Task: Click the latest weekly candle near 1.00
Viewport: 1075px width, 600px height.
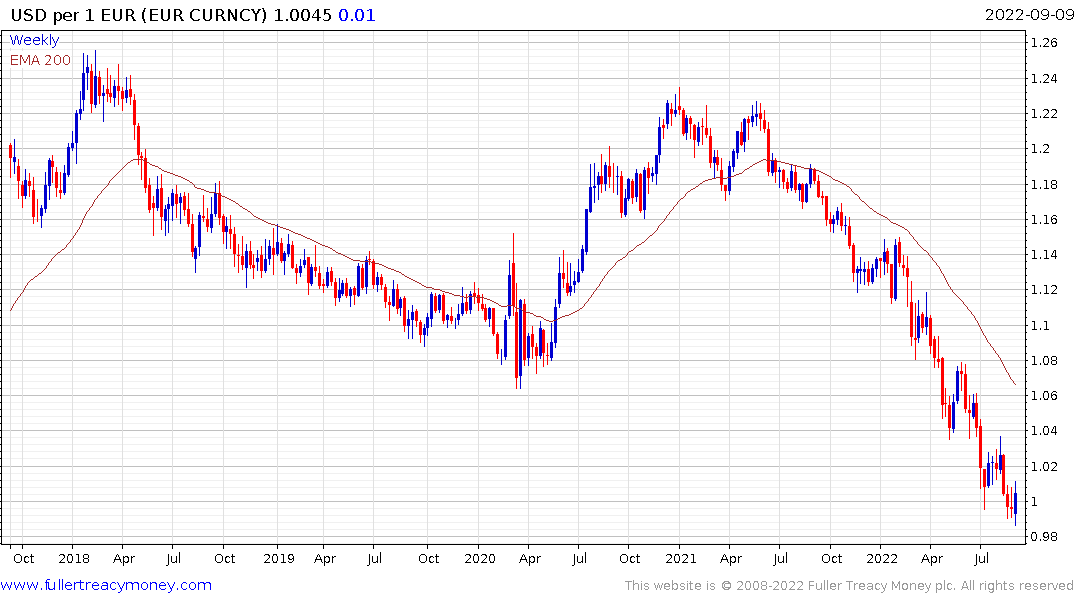Action: [1015, 503]
